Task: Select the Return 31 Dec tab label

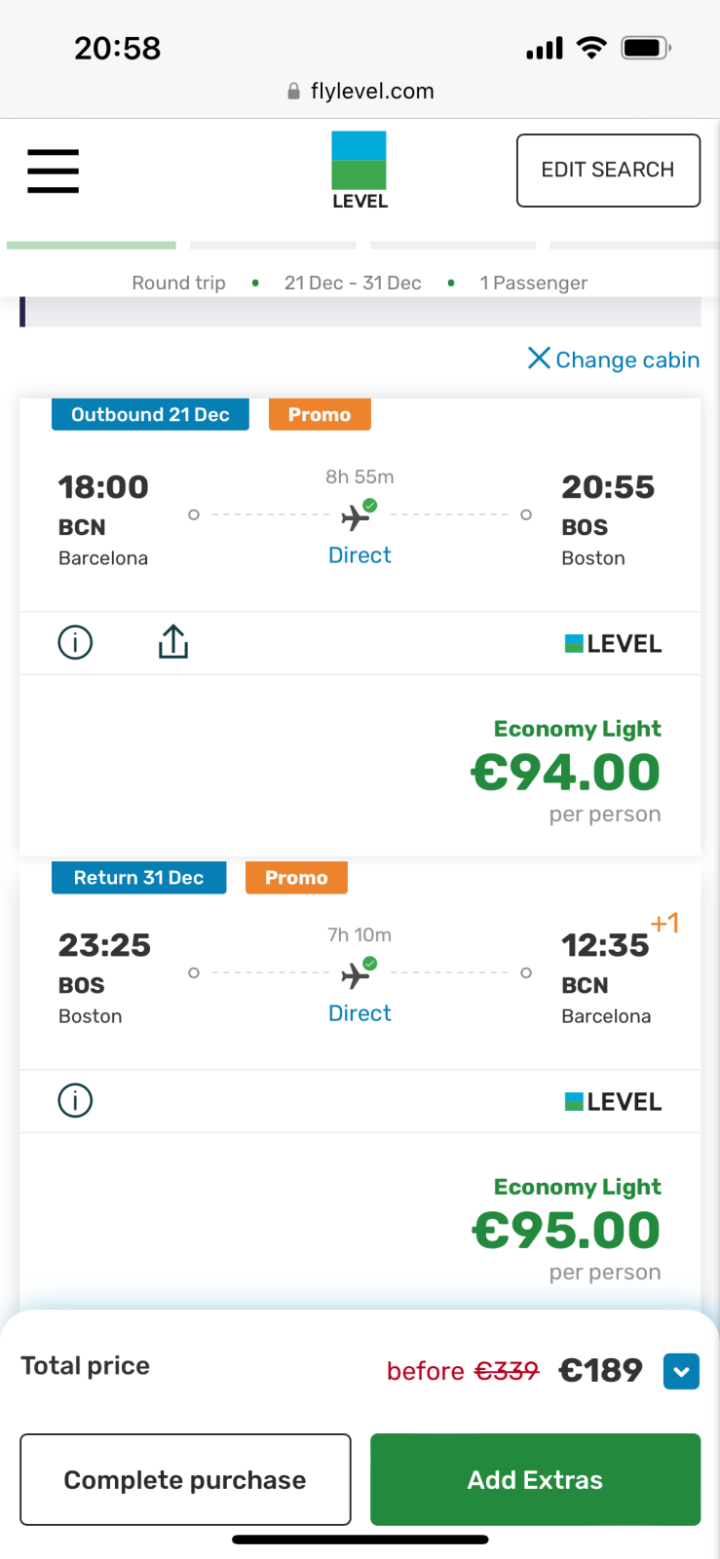Action: click(x=139, y=877)
